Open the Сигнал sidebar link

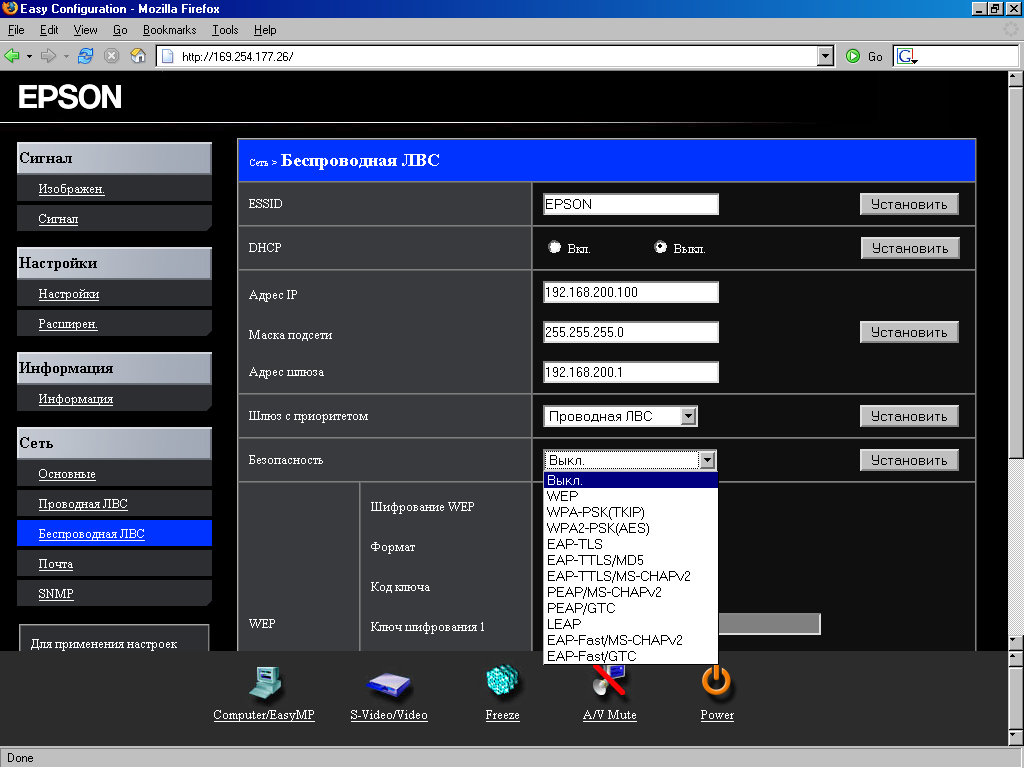[x=58, y=219]
